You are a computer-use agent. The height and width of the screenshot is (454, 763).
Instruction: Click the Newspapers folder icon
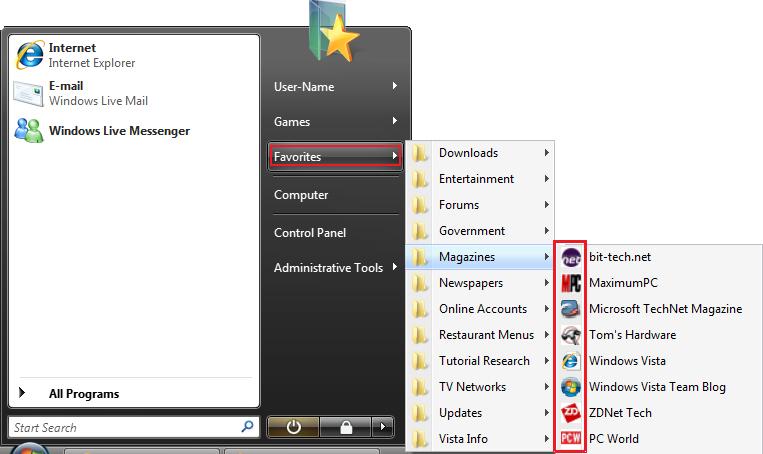[419, 283]
